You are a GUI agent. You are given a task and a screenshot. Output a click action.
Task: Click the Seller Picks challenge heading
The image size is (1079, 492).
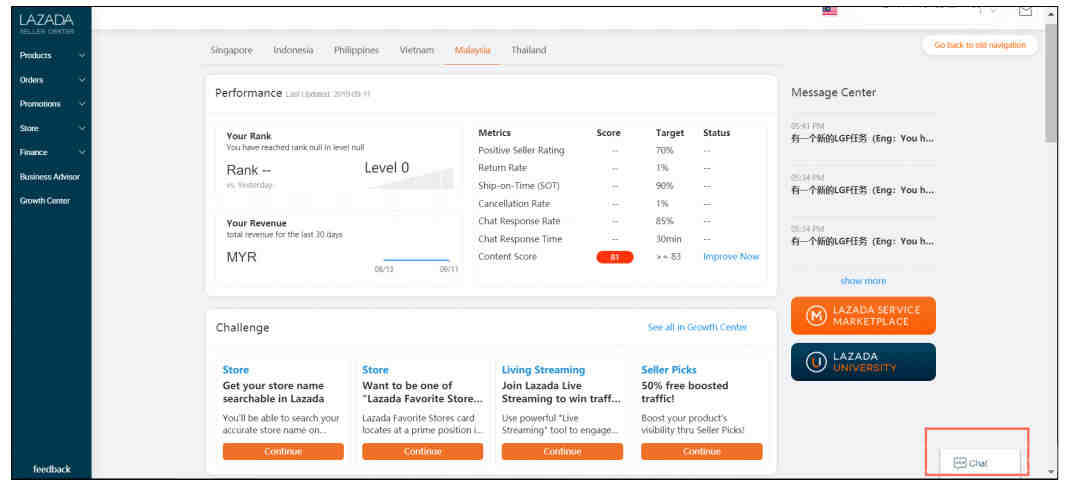(x=669, y=370)
